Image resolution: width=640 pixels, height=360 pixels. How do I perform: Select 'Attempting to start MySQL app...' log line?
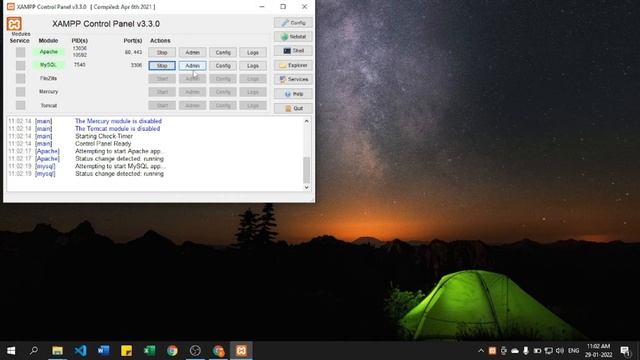point(120,166)
